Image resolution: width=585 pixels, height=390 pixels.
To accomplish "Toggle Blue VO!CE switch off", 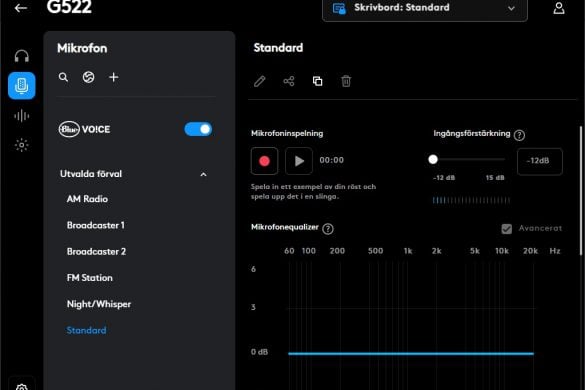I will click(x=198, y=129).
